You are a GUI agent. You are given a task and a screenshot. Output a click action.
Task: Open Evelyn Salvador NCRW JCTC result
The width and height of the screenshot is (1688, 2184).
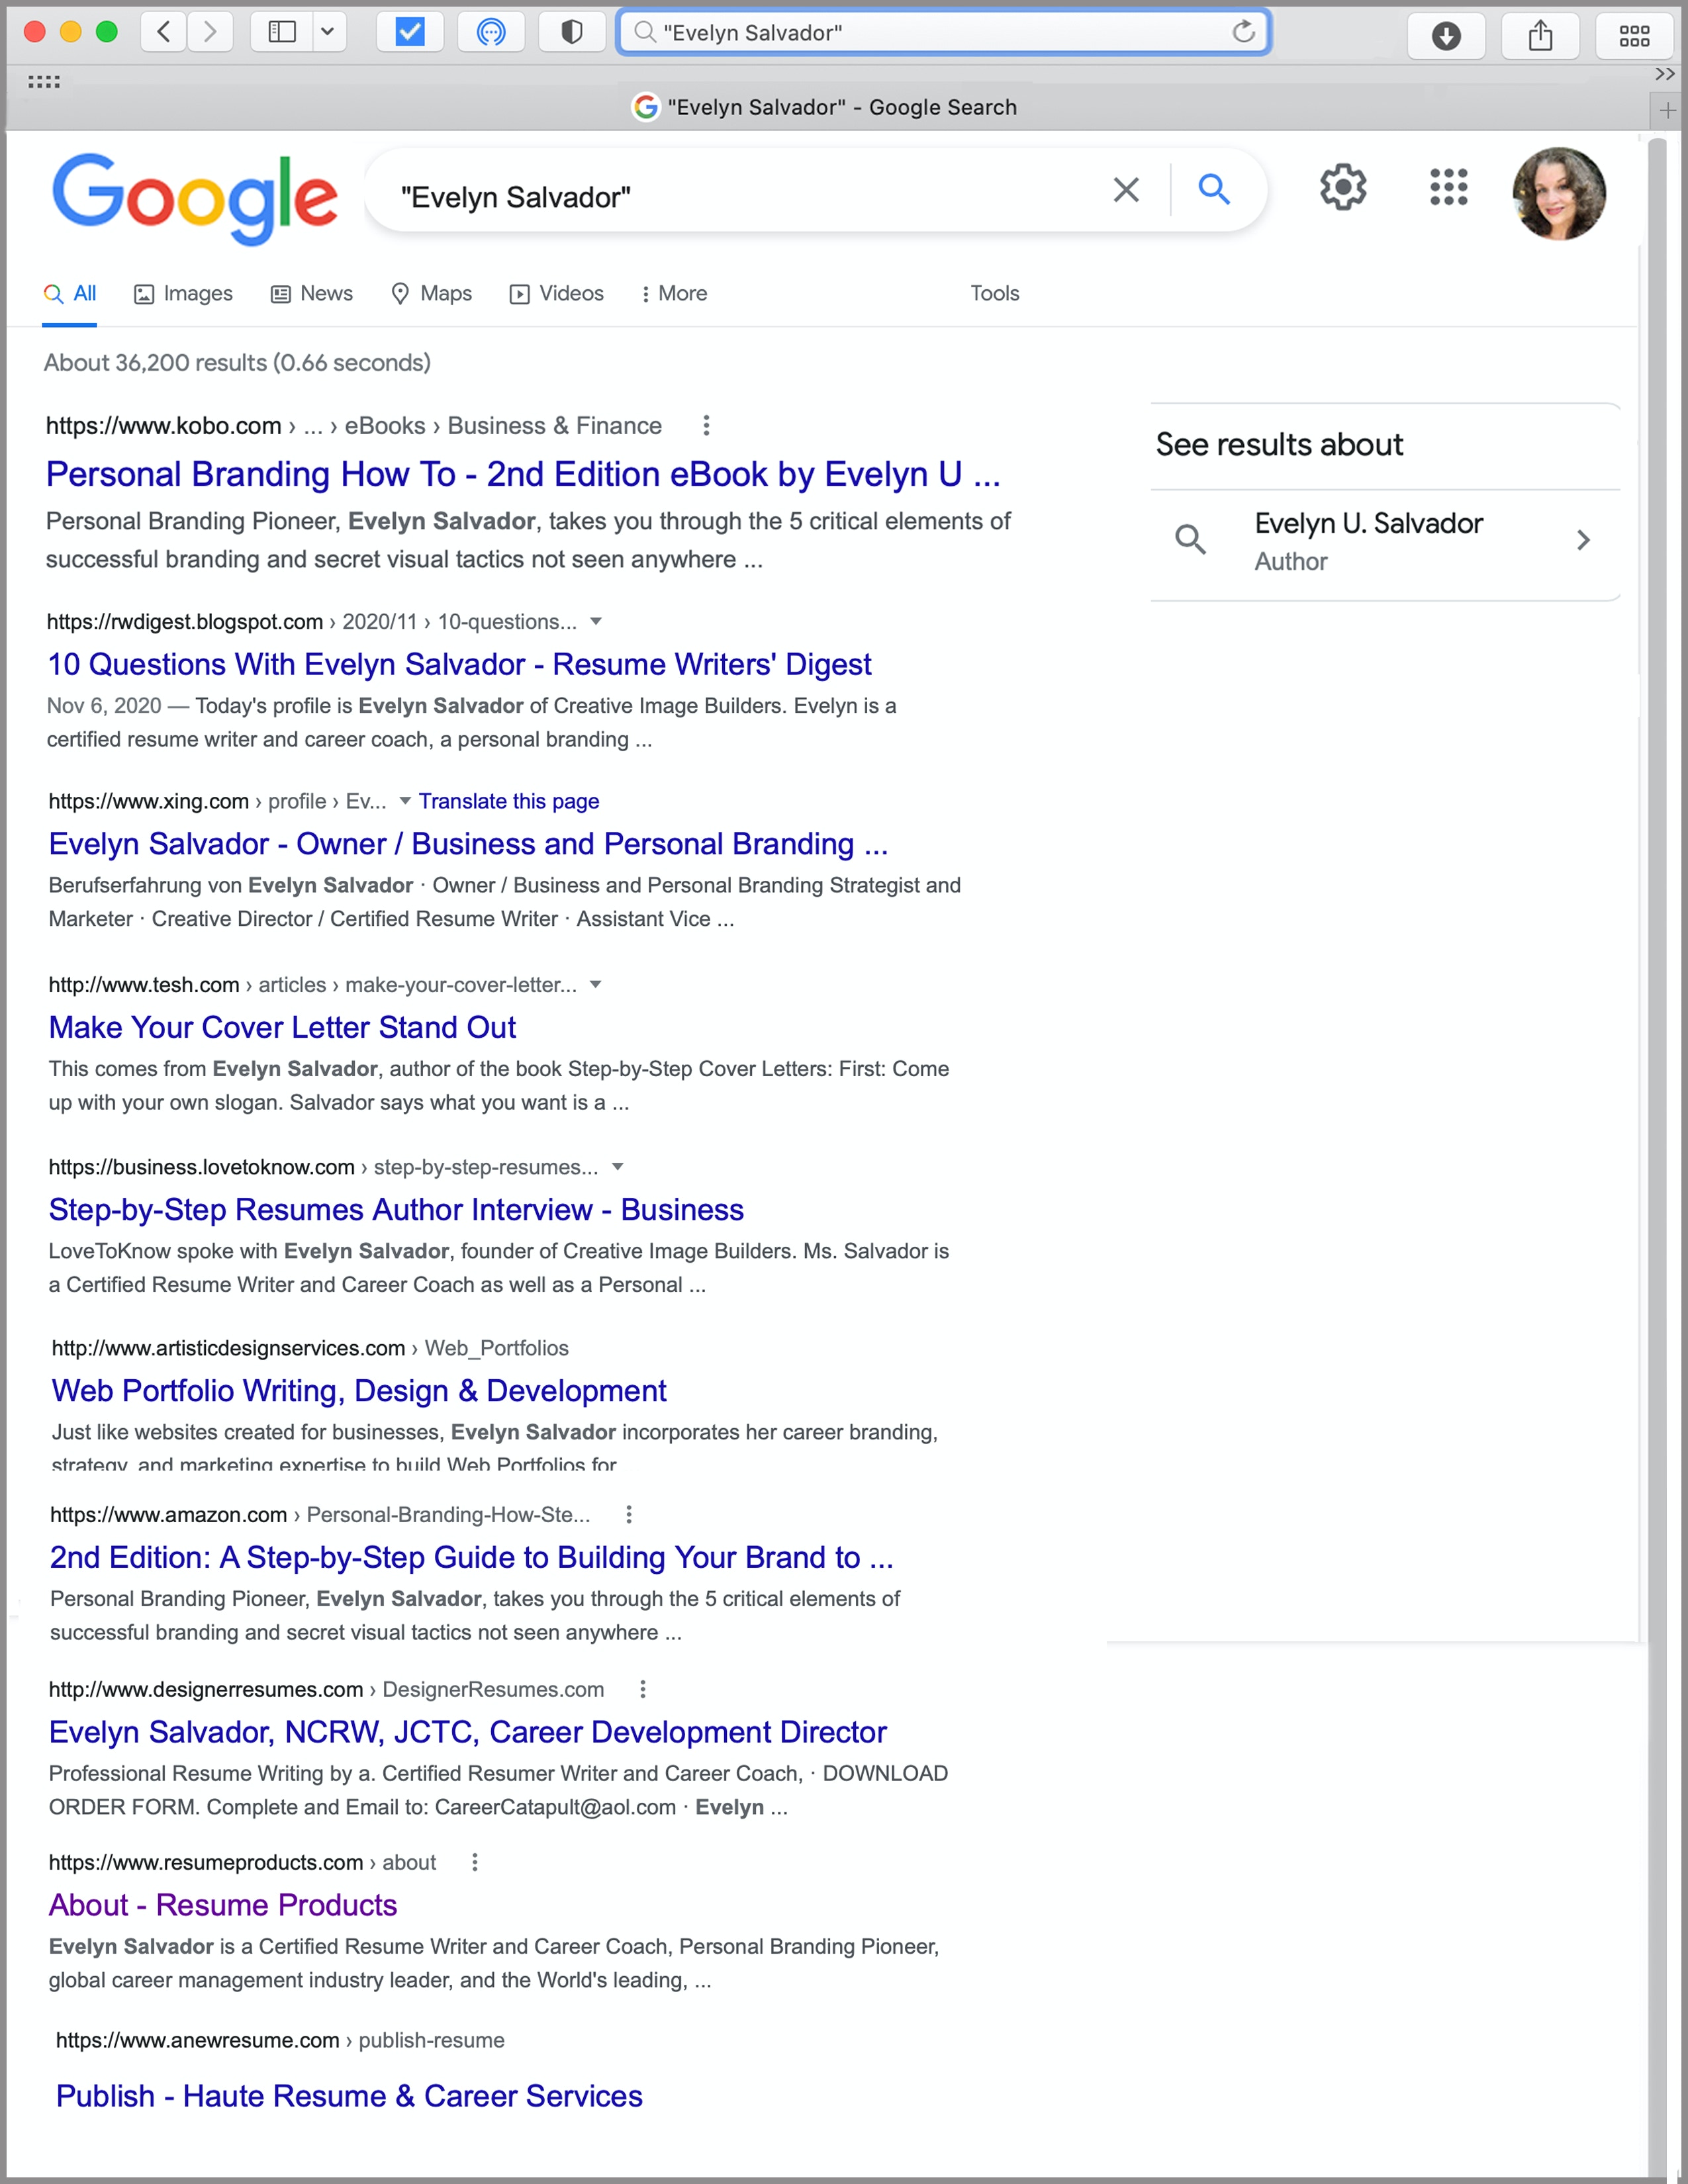tap(468, 1733)
